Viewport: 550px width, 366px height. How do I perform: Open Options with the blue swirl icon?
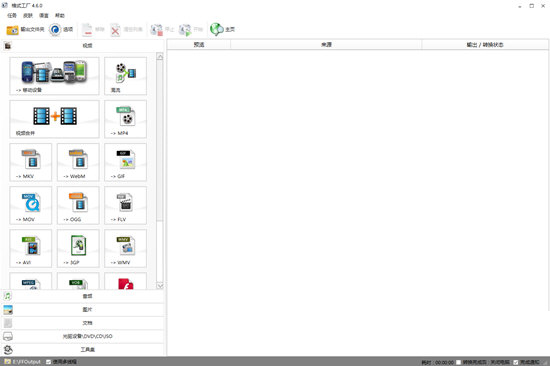coord(55,30)
